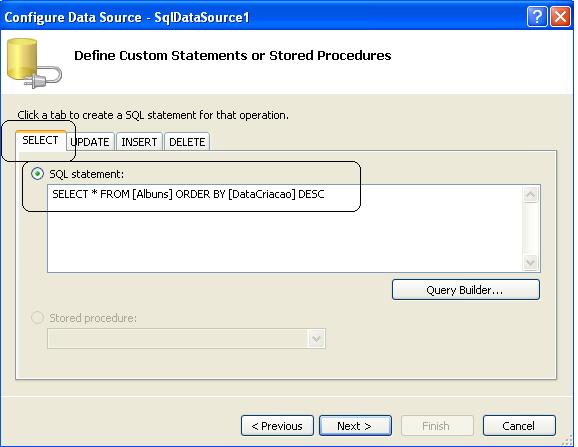
Task: Choose the Stored procedure radio button
Action: tap(37, 317)
